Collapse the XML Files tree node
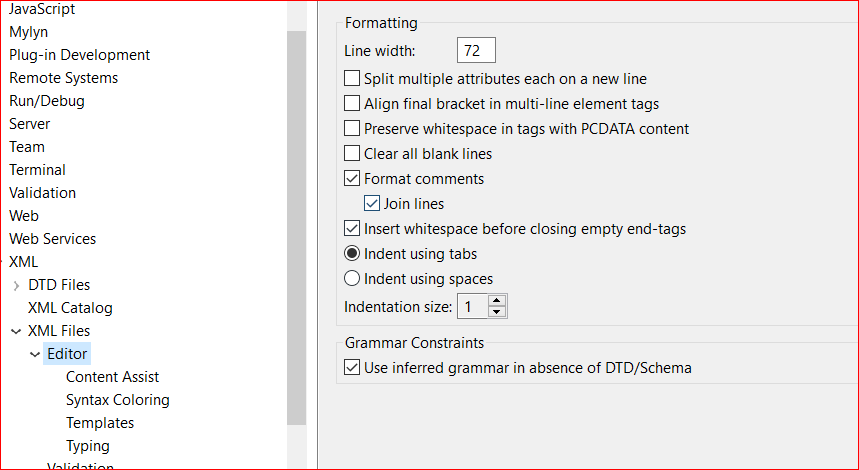 (x=17, y=332)
